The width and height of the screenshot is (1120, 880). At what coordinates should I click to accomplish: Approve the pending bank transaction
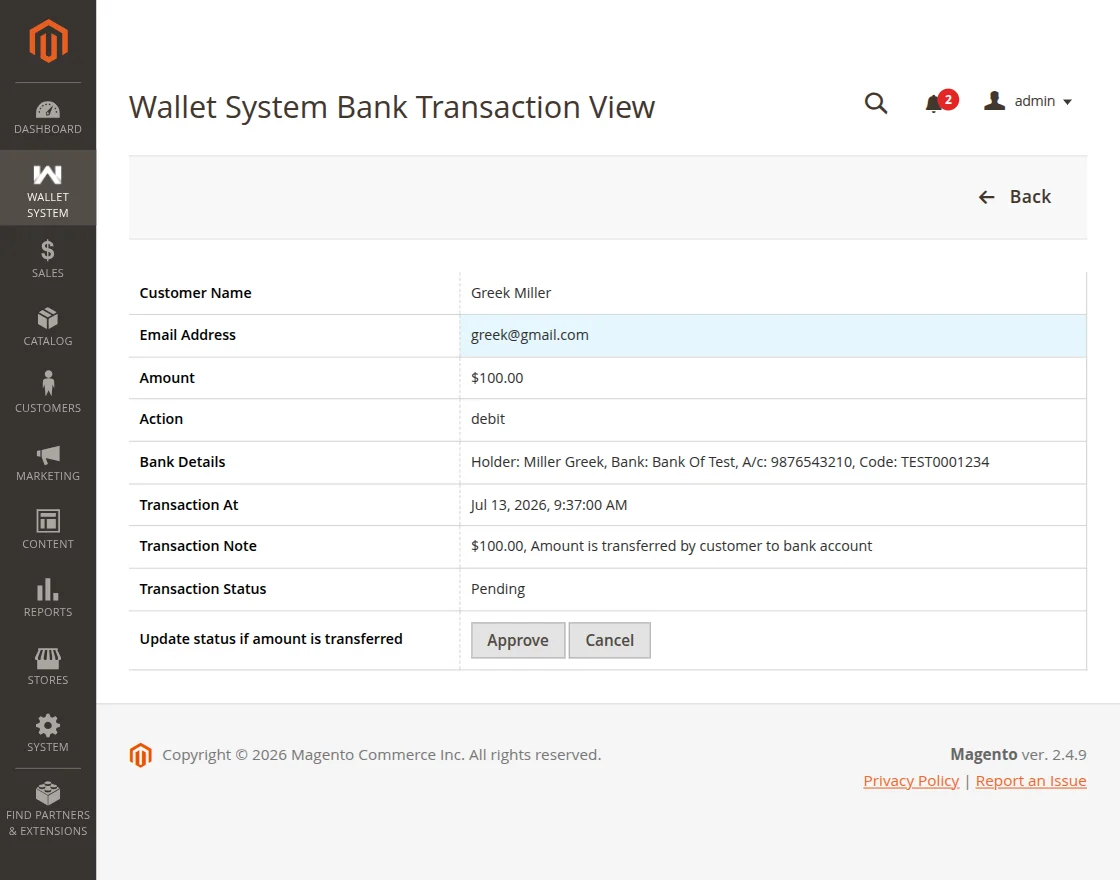coord(518,640)
